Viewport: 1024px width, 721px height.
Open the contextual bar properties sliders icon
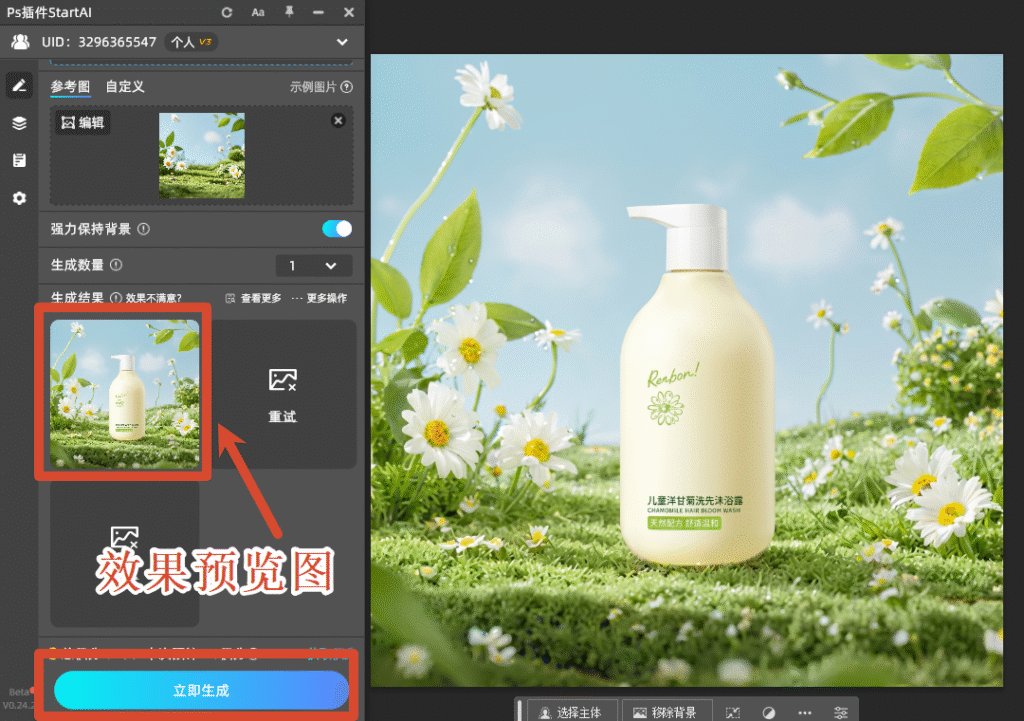tap(840, 713)
